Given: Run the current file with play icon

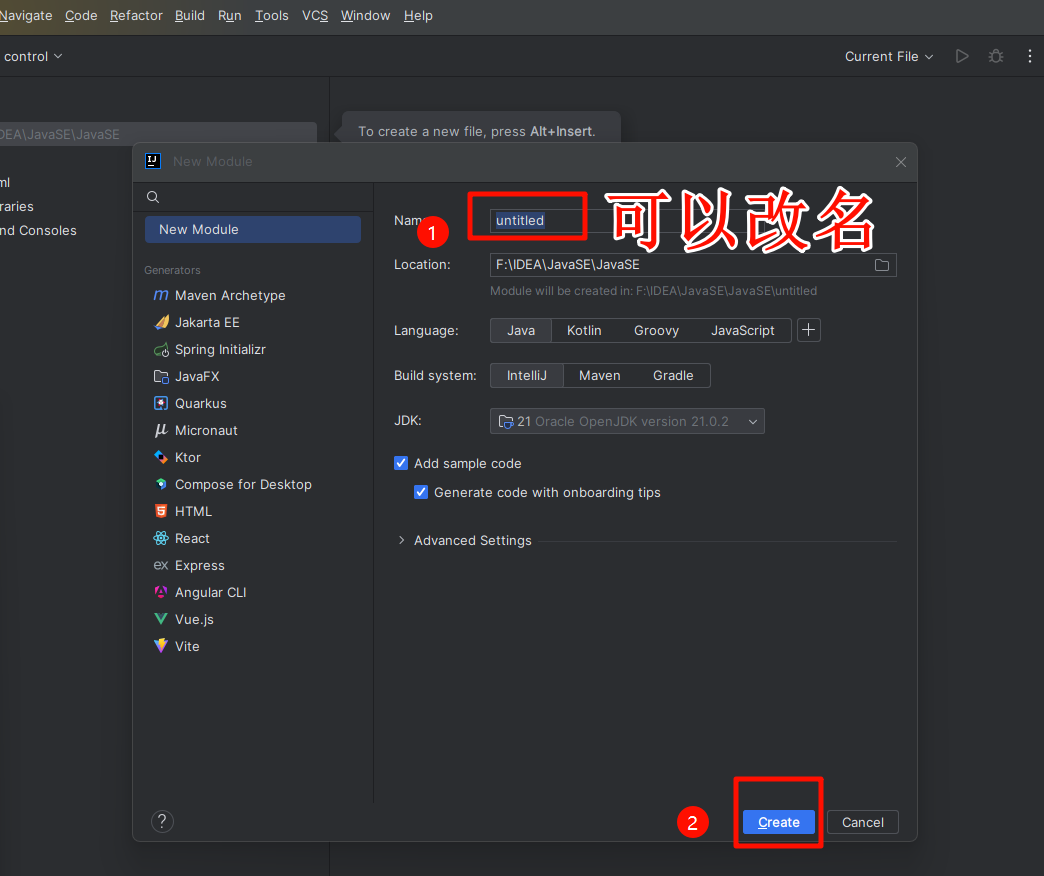Looking at the screenshot, I should 961,57.
